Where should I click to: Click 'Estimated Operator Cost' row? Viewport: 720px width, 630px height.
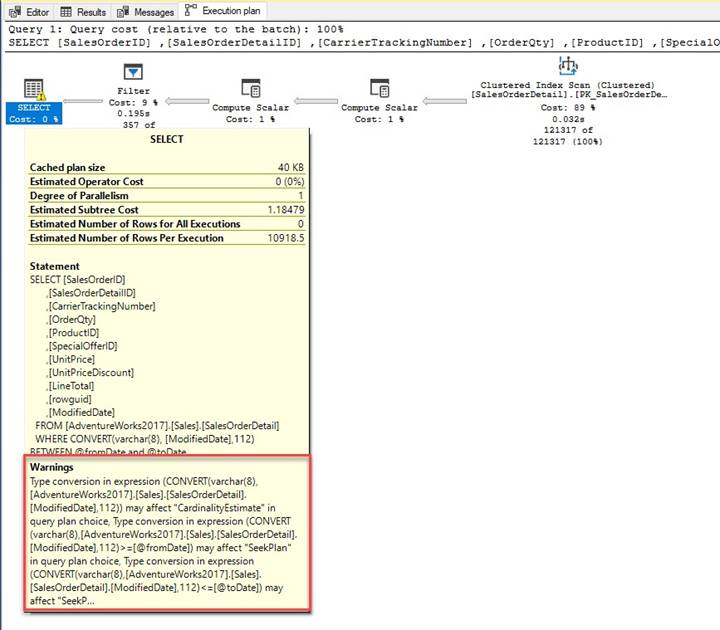(167, 182)
